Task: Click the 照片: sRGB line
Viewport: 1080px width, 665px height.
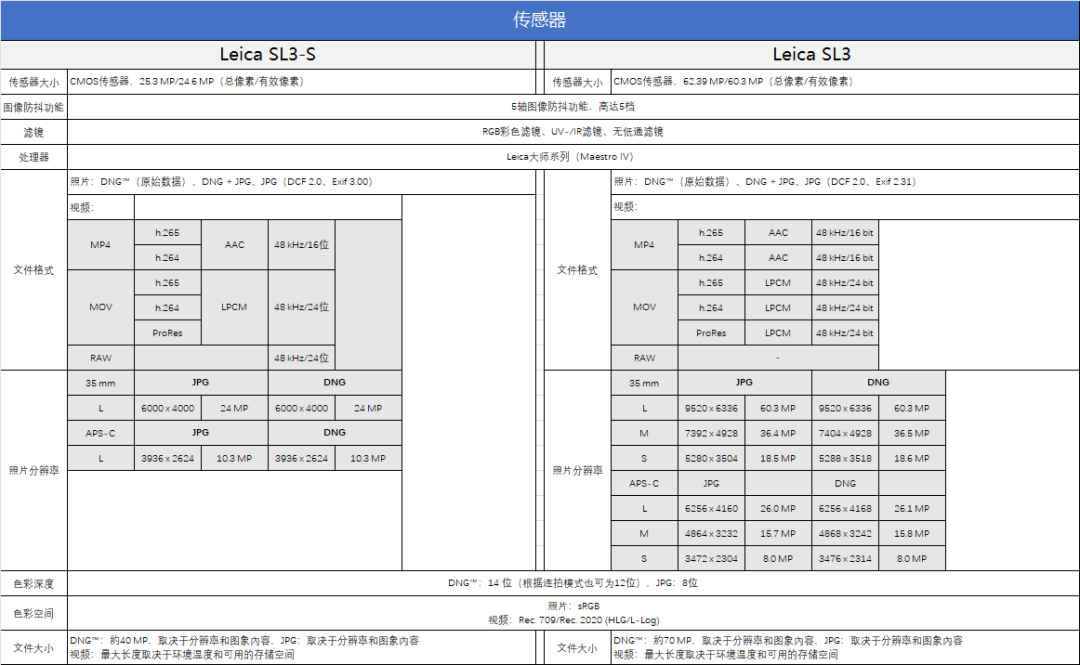Action: [x=573, y=606]
